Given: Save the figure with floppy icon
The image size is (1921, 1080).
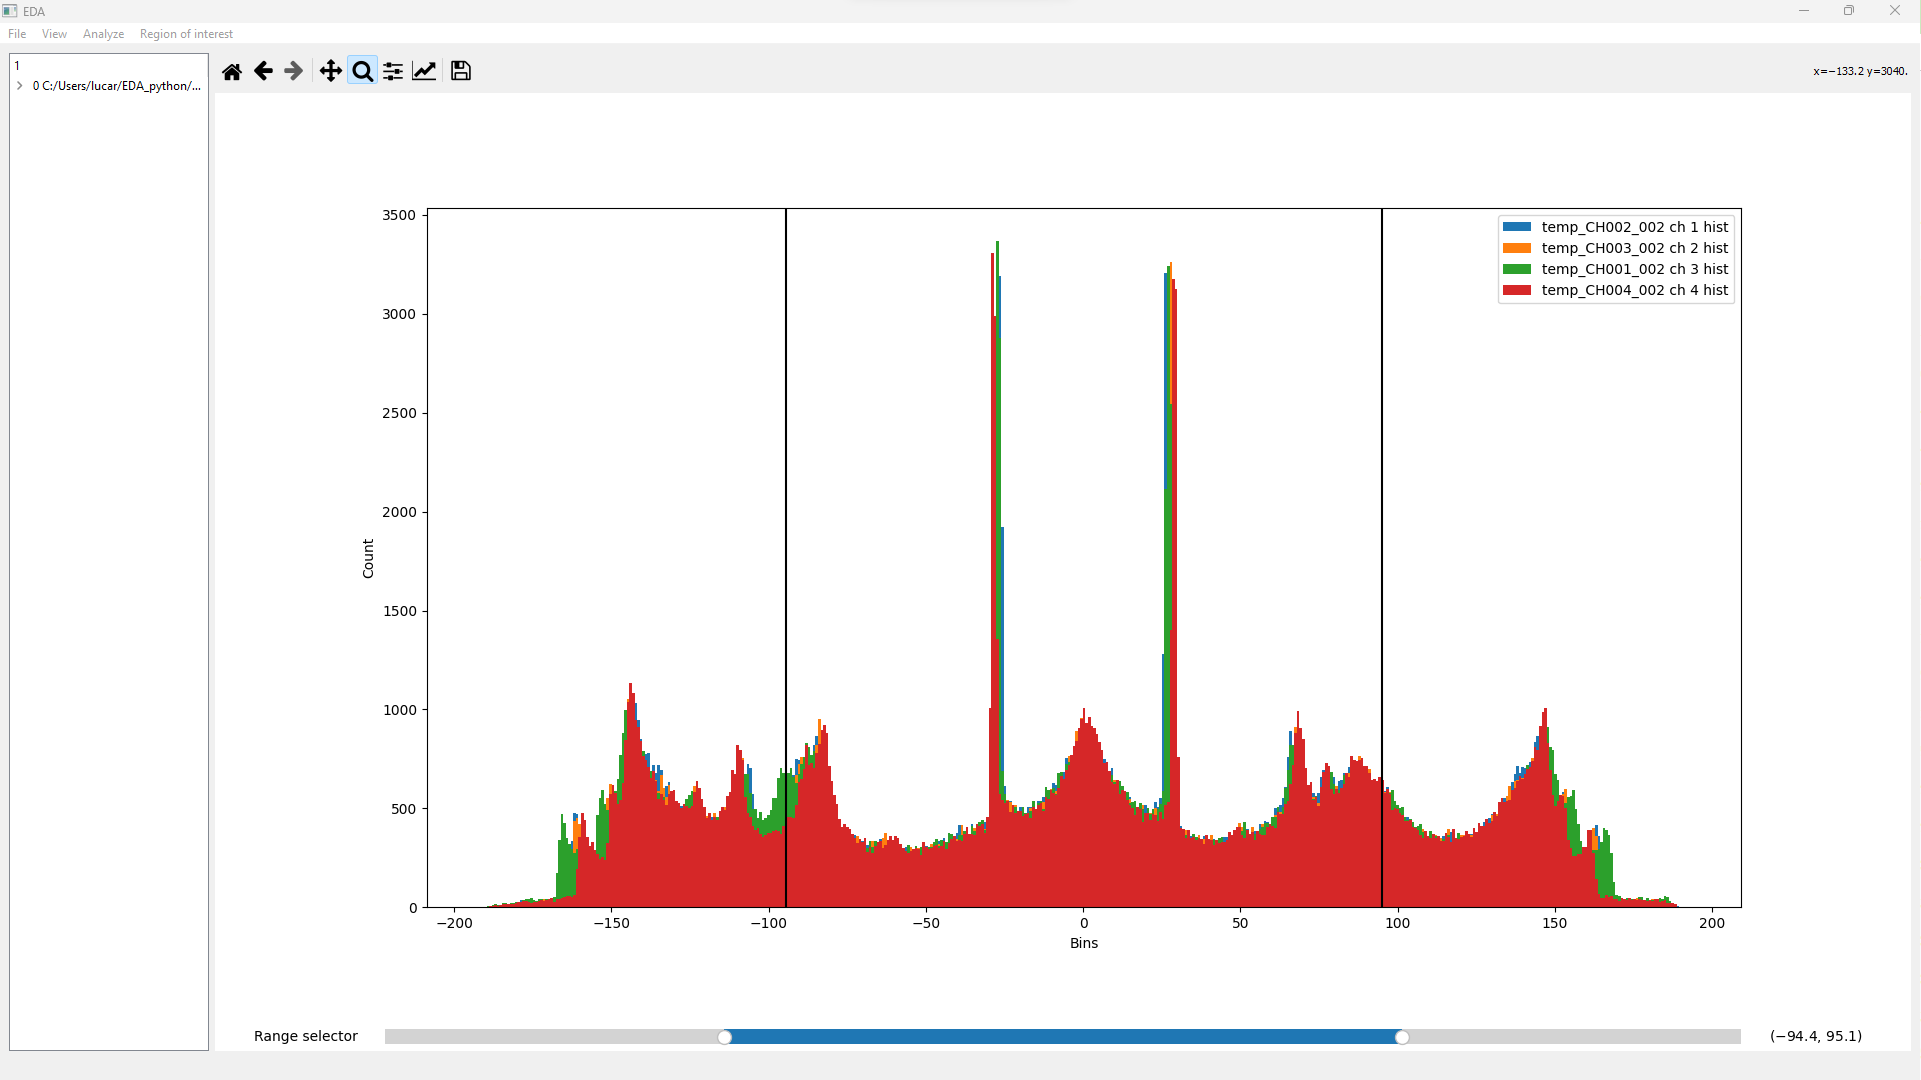Looking at the screenshot, I should pos(460,71).
